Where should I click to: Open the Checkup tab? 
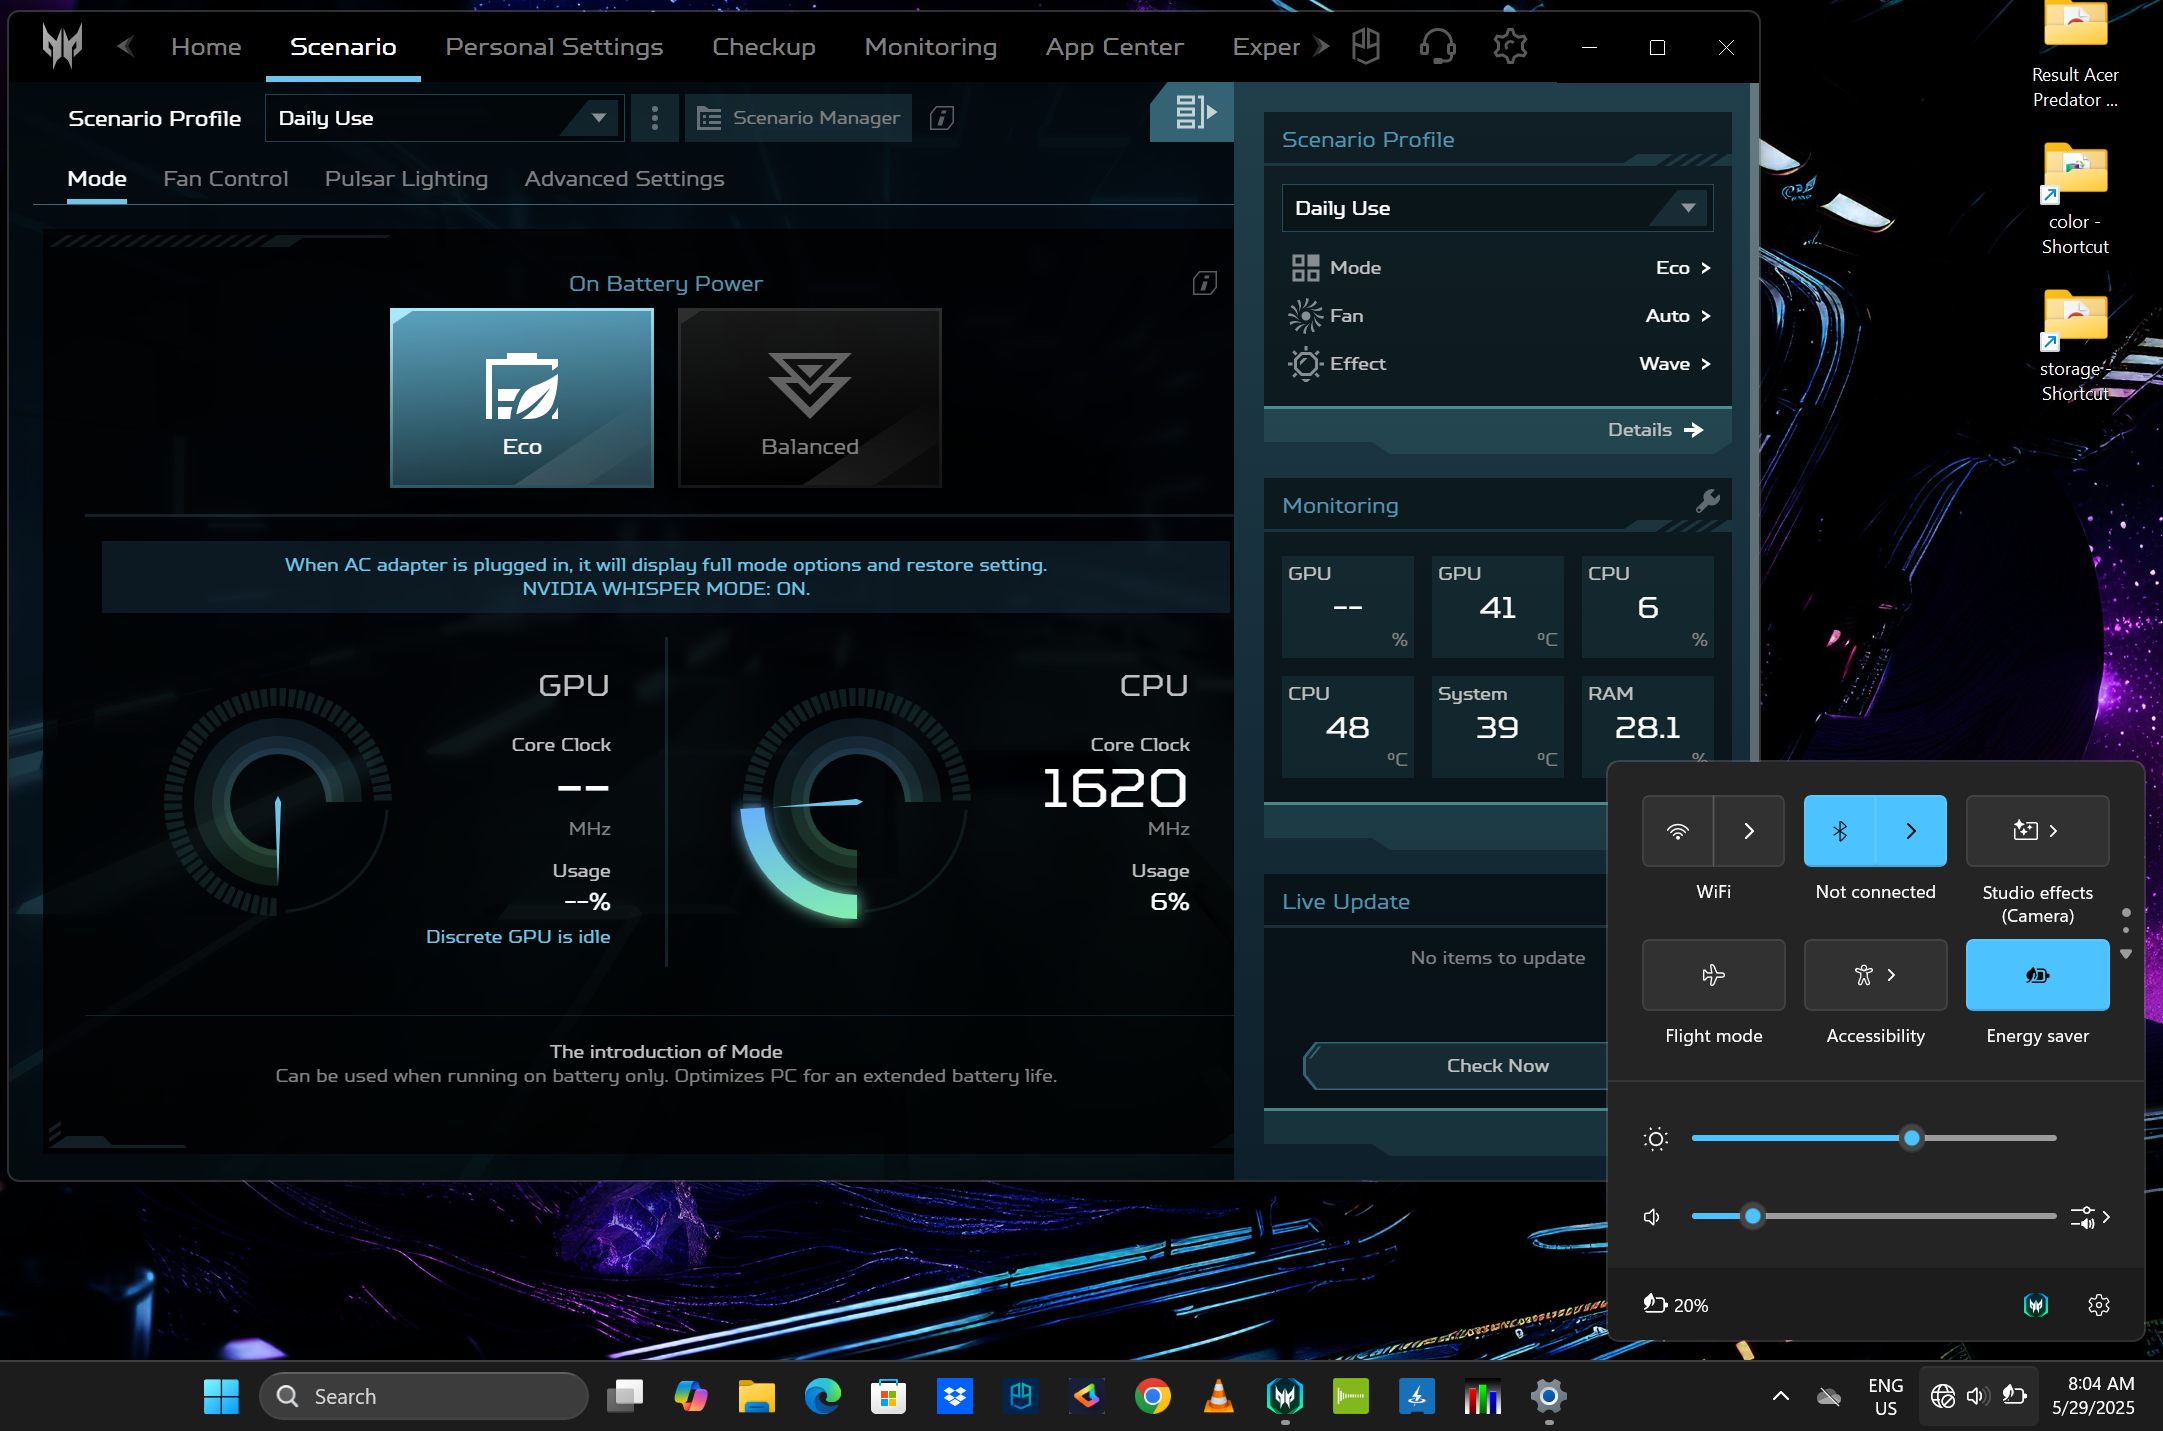click(x=764, y=47)
